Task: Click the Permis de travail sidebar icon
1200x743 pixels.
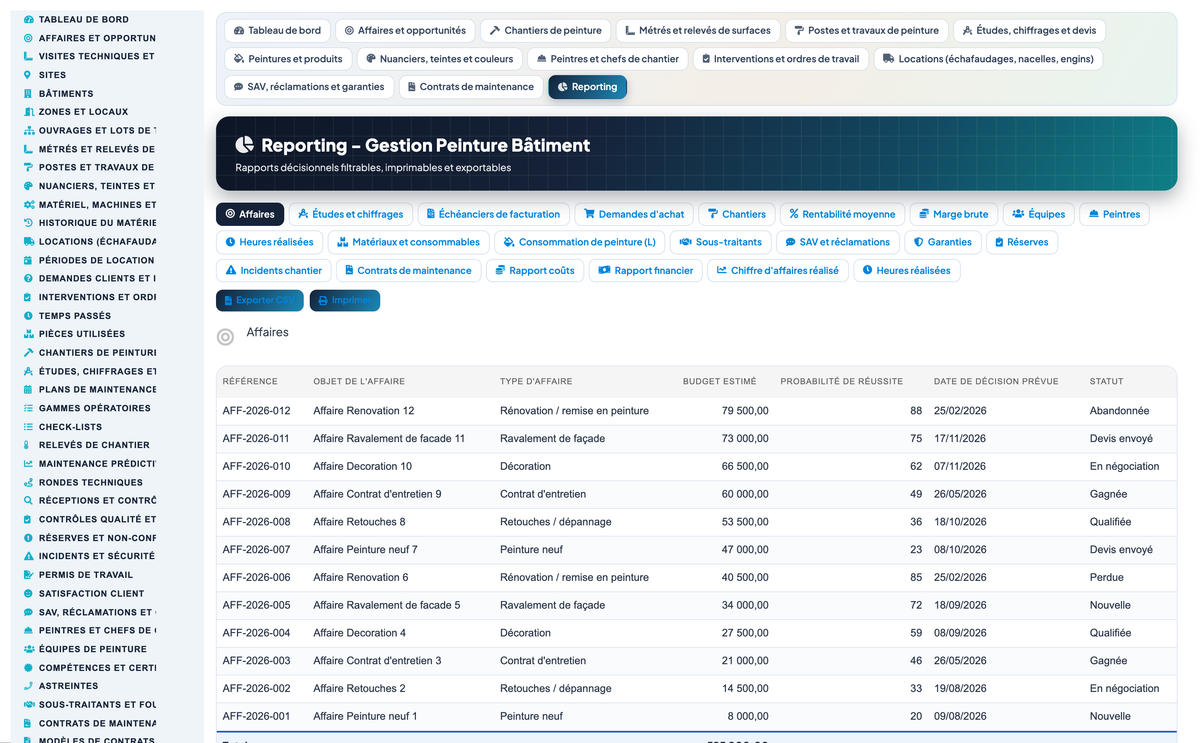Action: (28, 574)
